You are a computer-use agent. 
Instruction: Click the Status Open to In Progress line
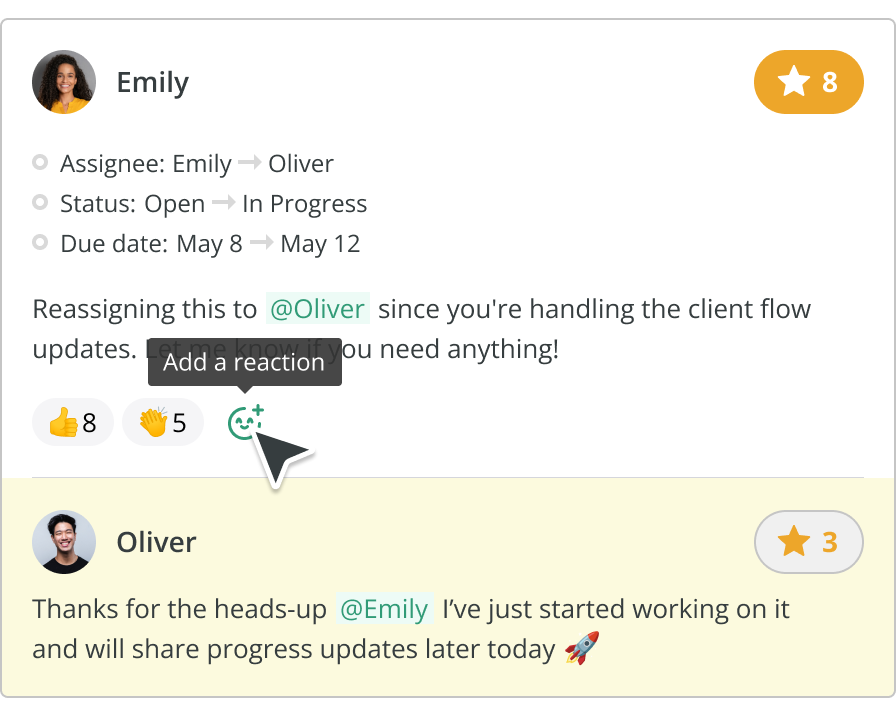tap(213, 204)
